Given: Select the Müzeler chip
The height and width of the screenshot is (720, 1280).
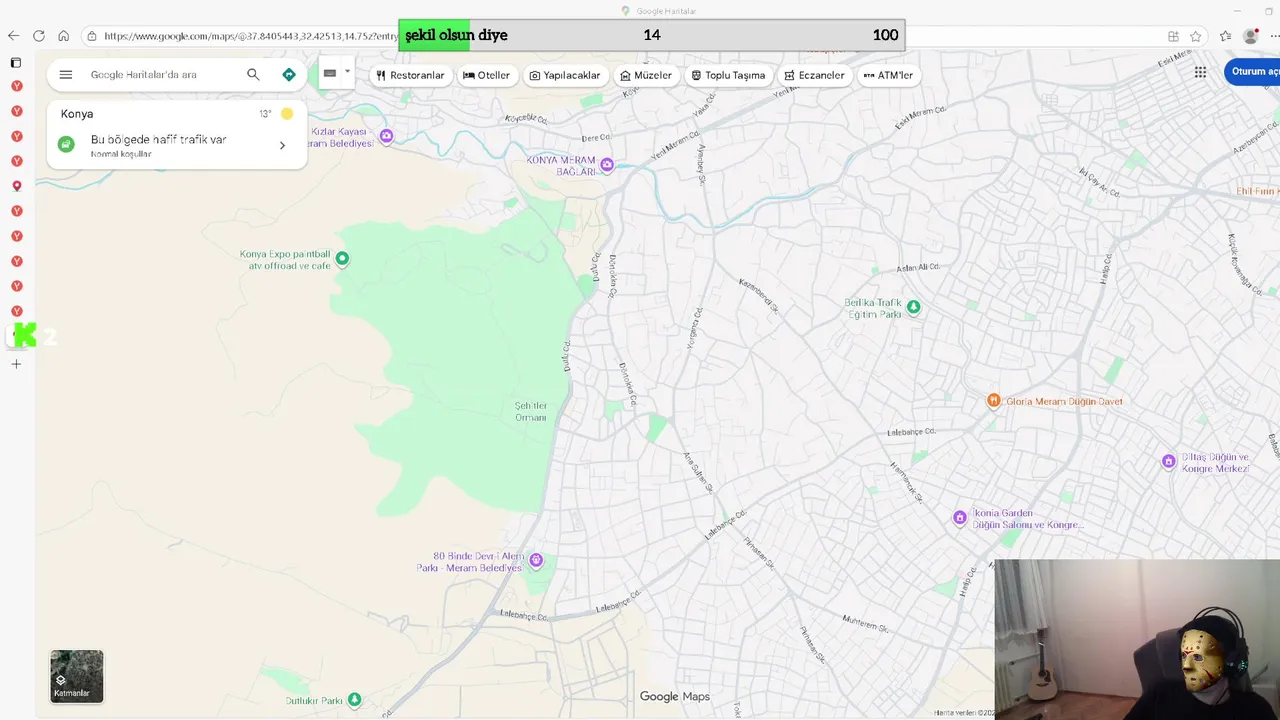Looking at the screenshot, I should pos(646,75).
